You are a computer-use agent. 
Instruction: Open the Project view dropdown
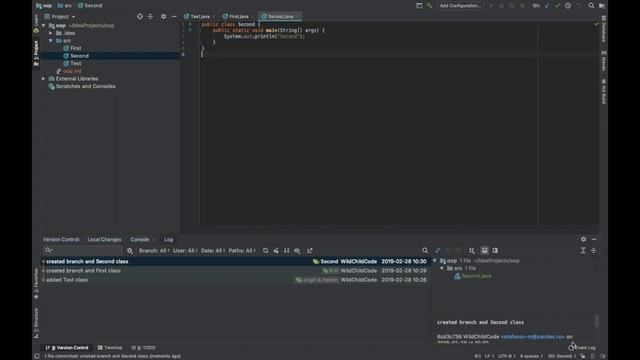pos(60,17)
